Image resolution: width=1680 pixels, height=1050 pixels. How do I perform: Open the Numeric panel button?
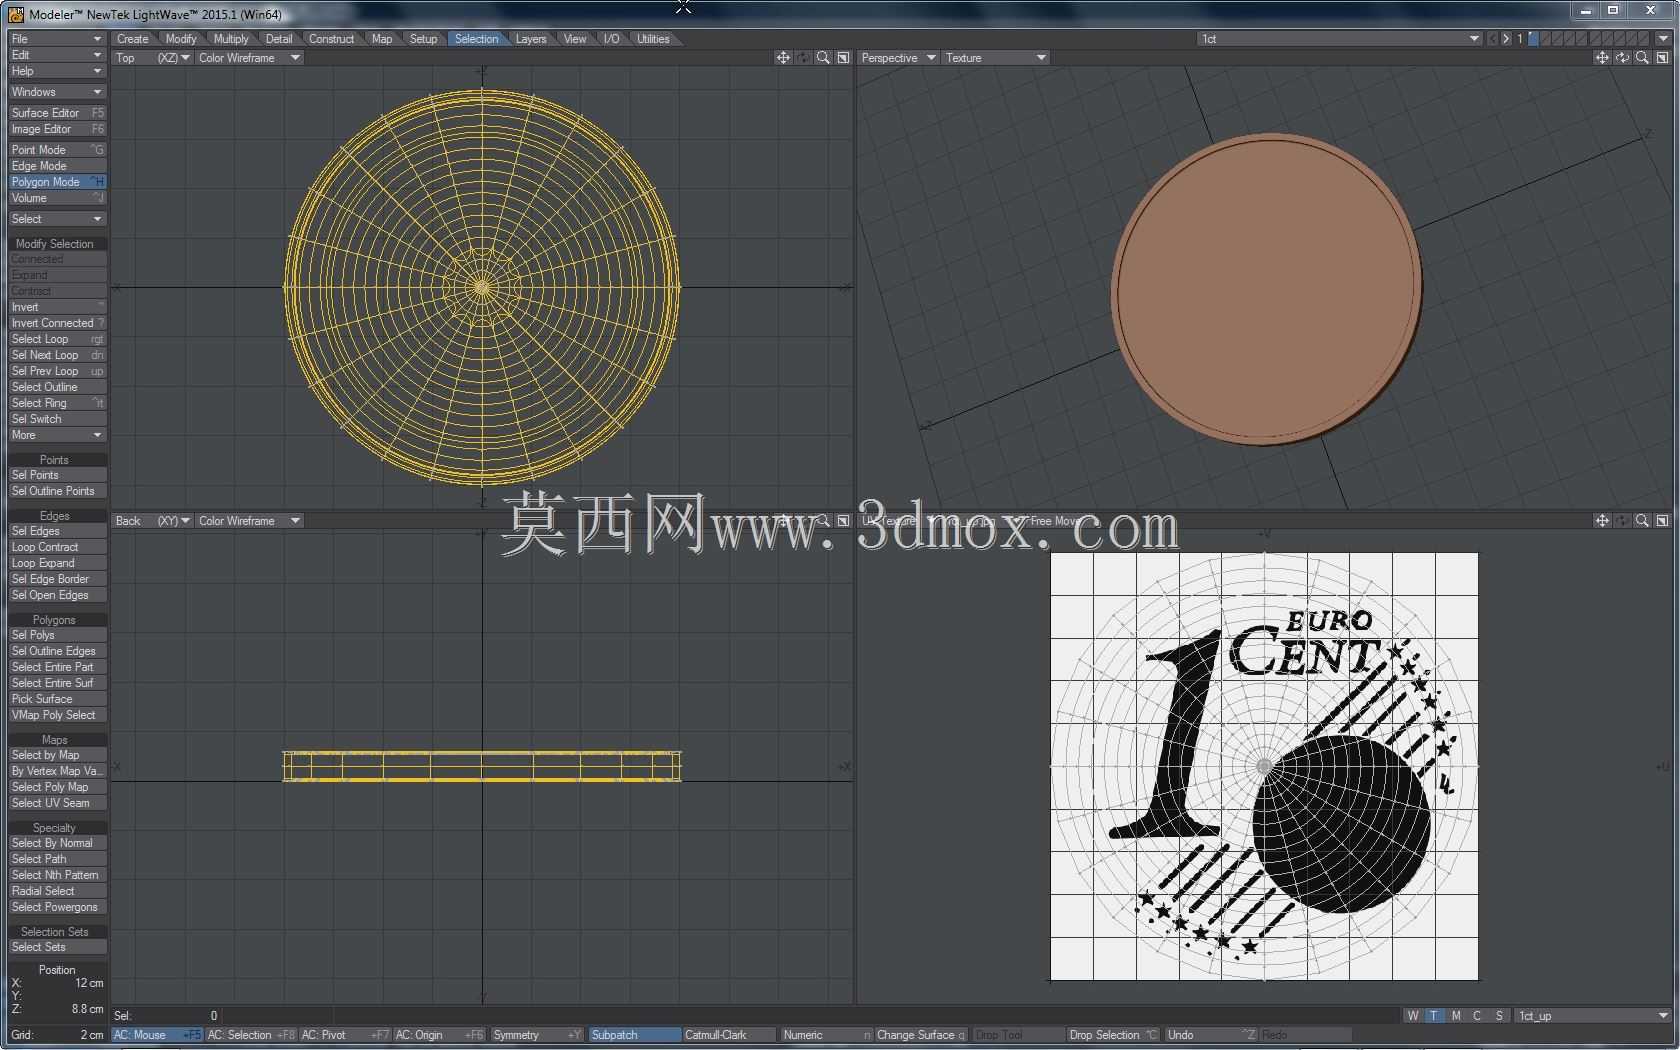click(826, 1035)
